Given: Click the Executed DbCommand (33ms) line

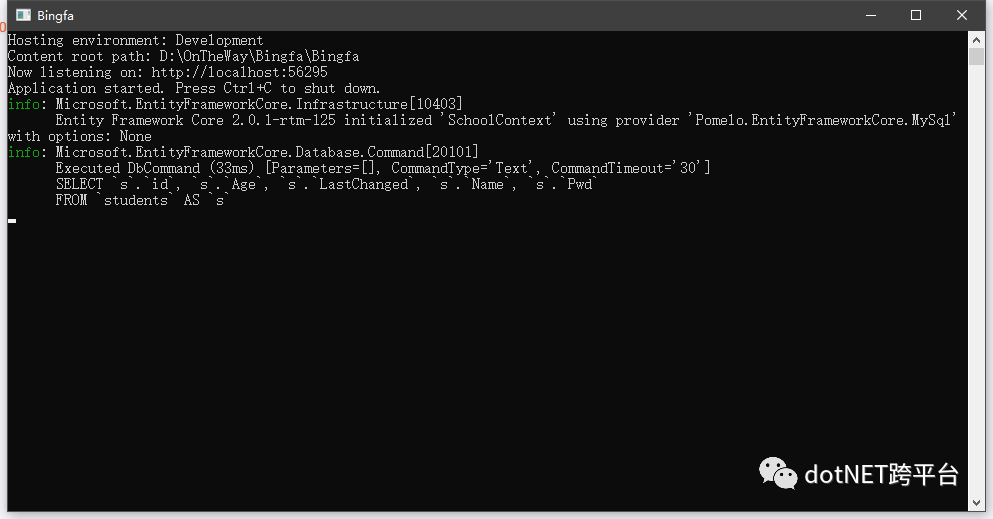Looking at the screenshot, I should (x=383, y=168).
